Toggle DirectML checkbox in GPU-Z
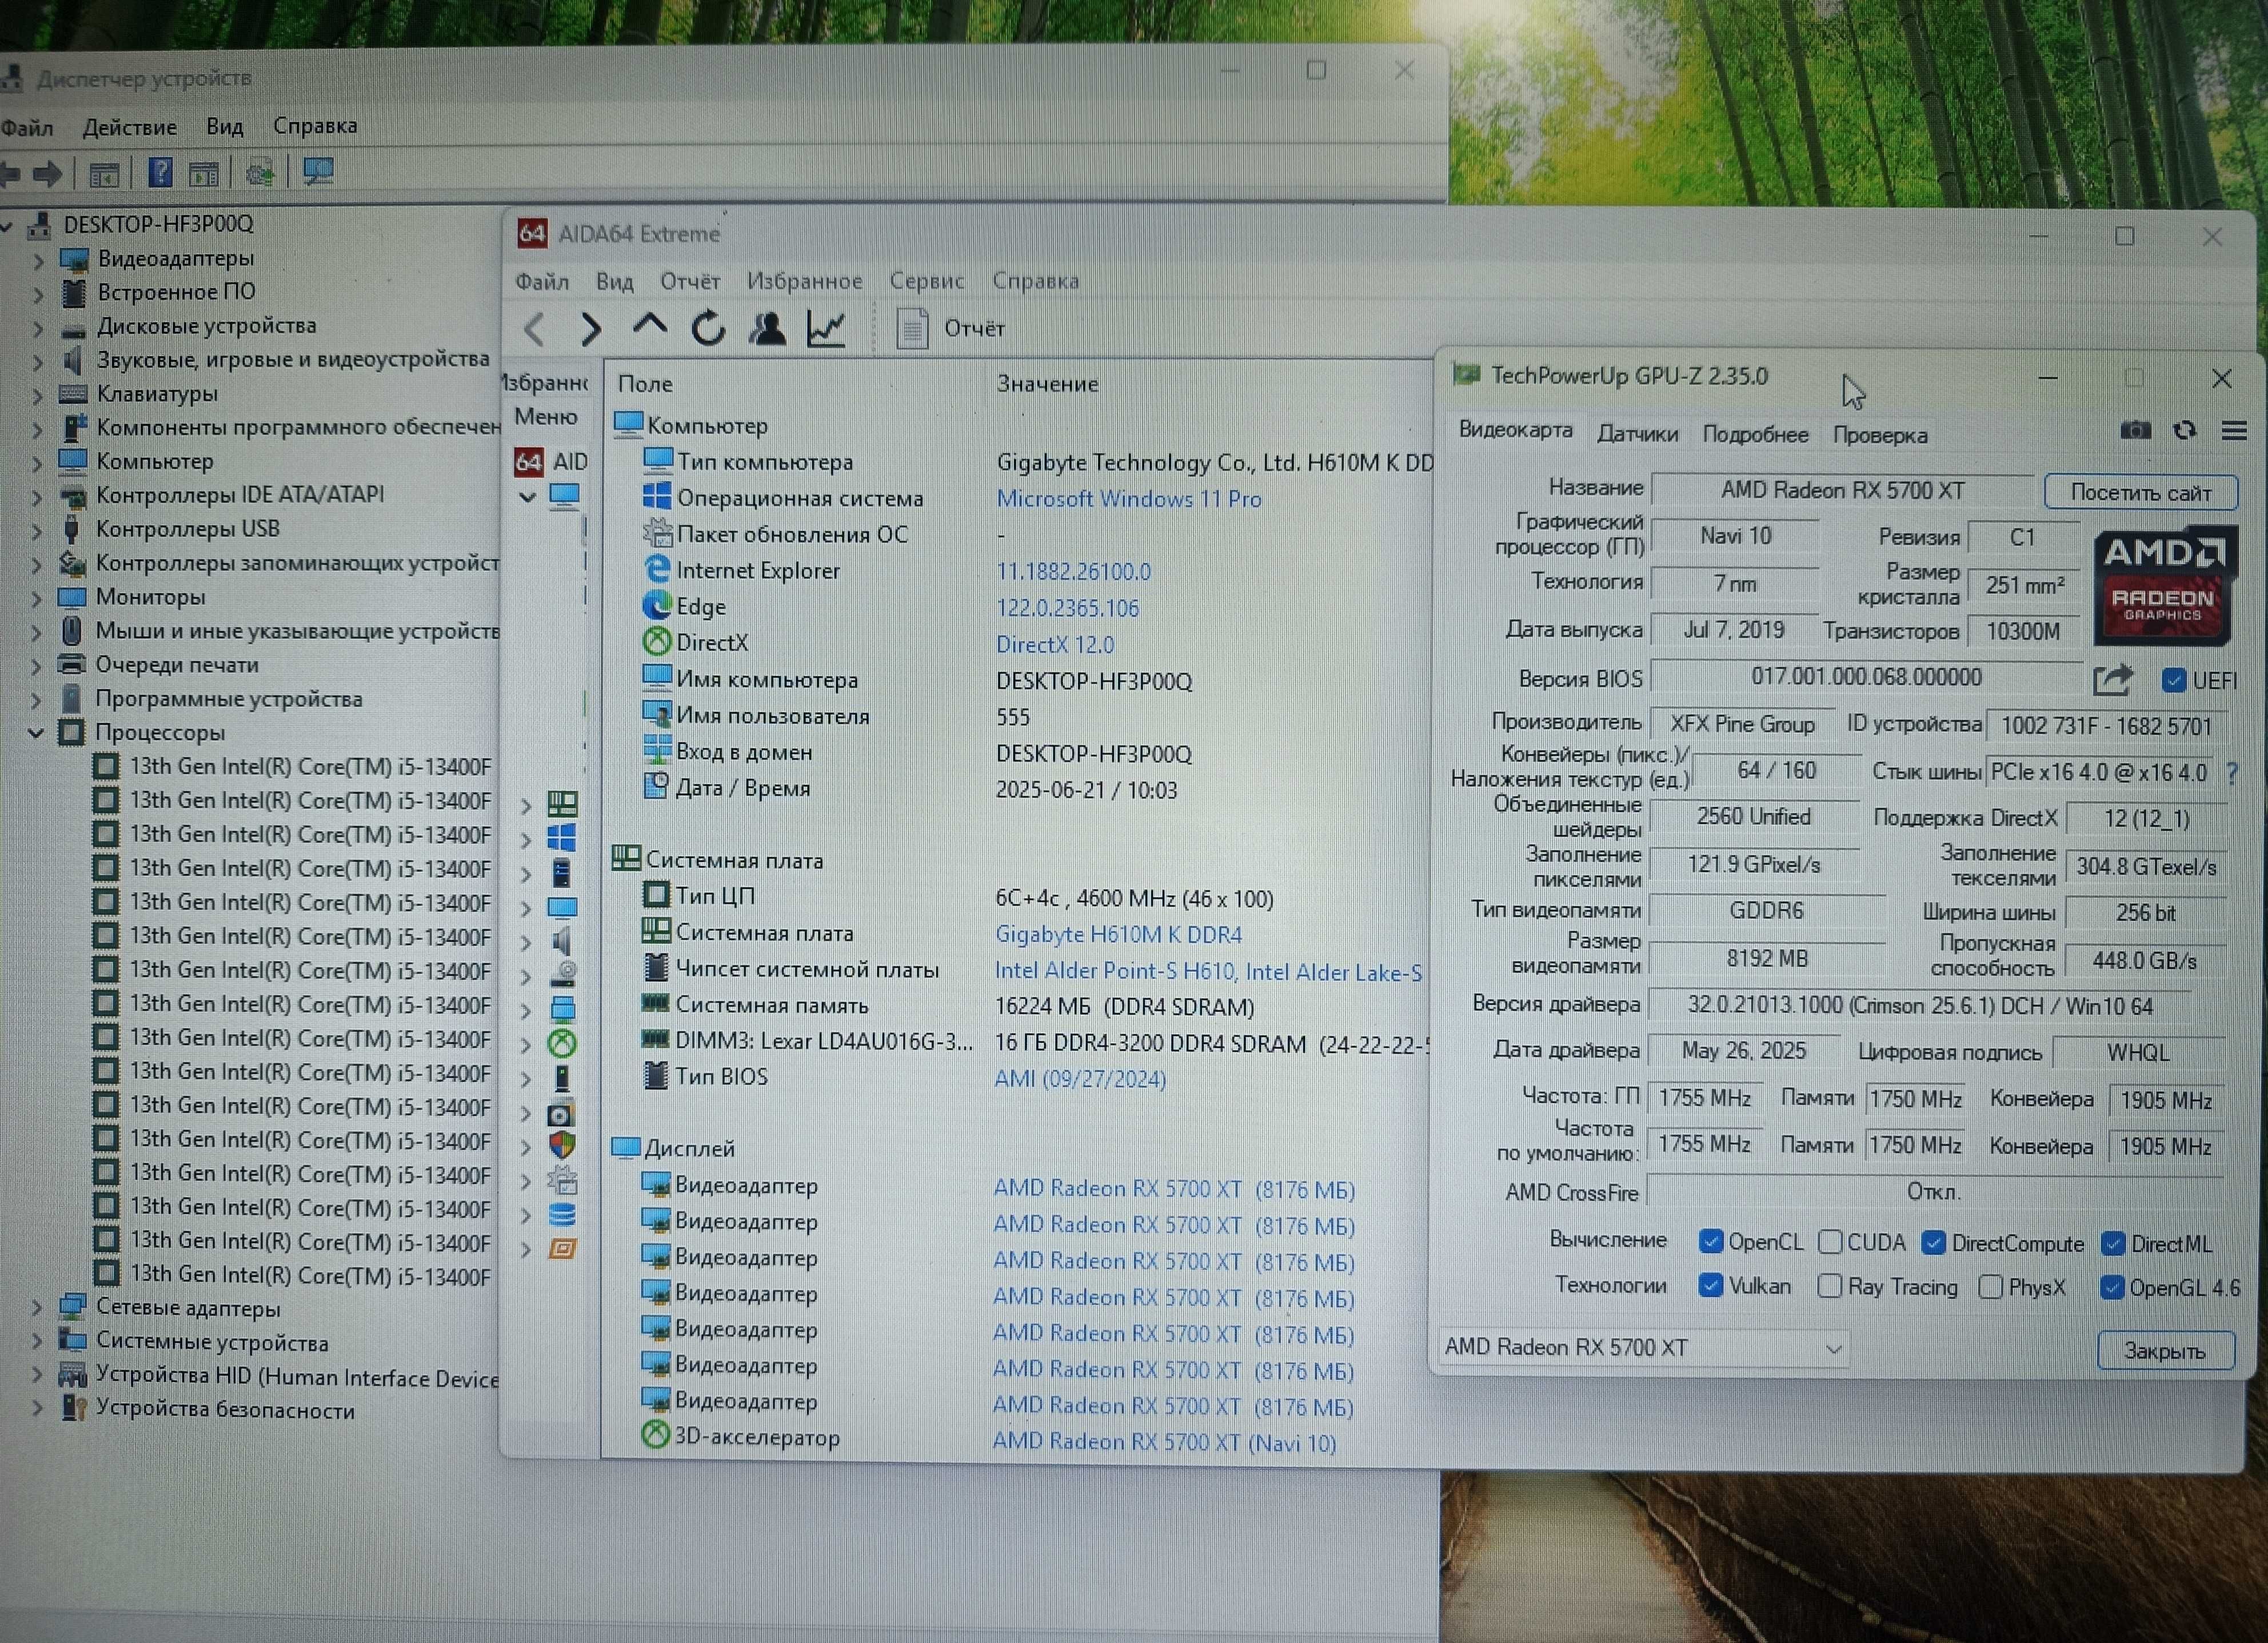 pyautogui.click(x=2113, y=1244)
